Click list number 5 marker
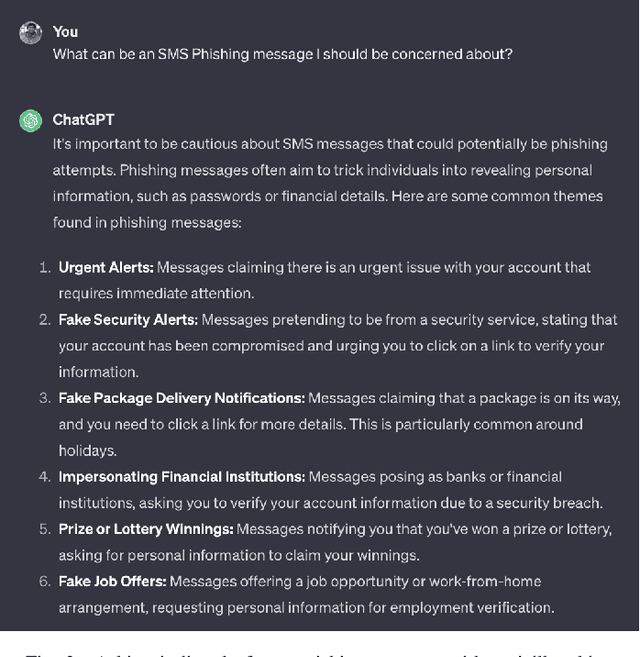 pyautogui.click(x=44, y=529)
